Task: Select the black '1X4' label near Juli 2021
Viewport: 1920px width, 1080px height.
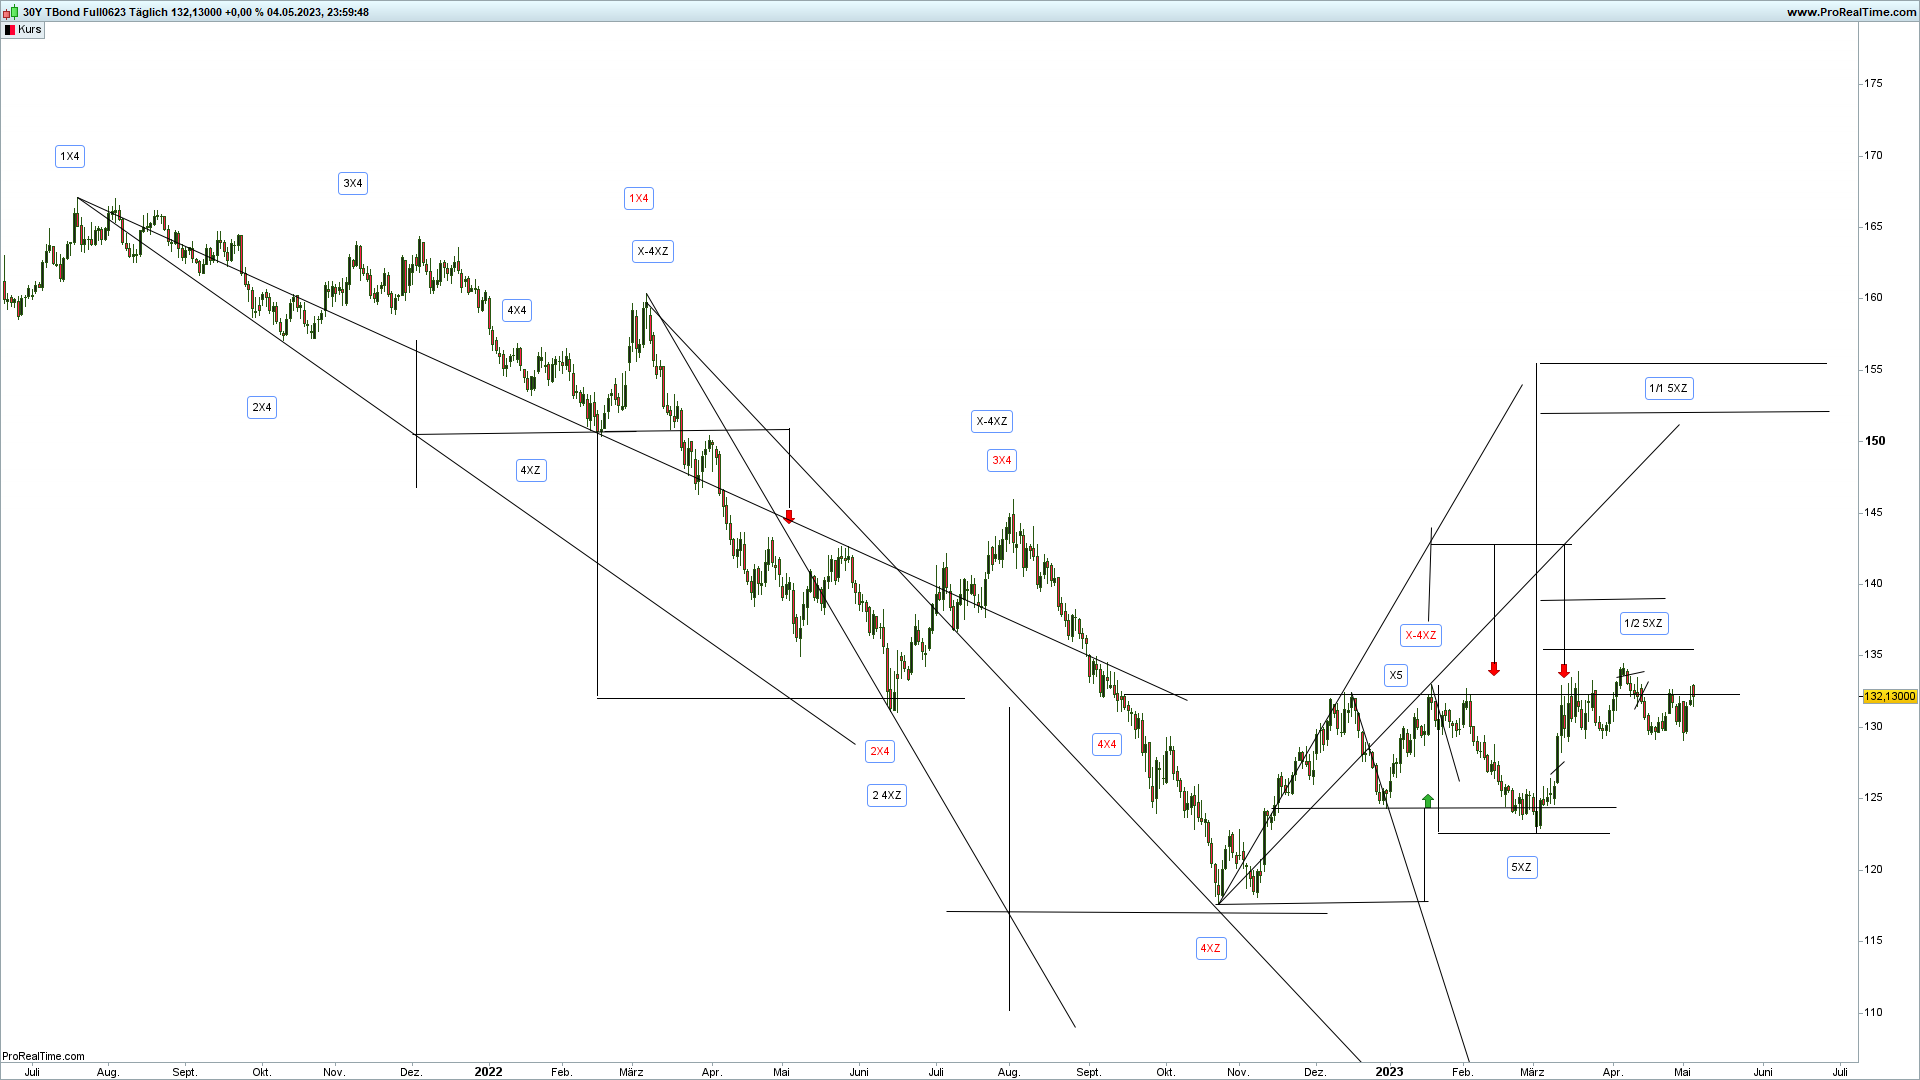Action: [69, 156]
